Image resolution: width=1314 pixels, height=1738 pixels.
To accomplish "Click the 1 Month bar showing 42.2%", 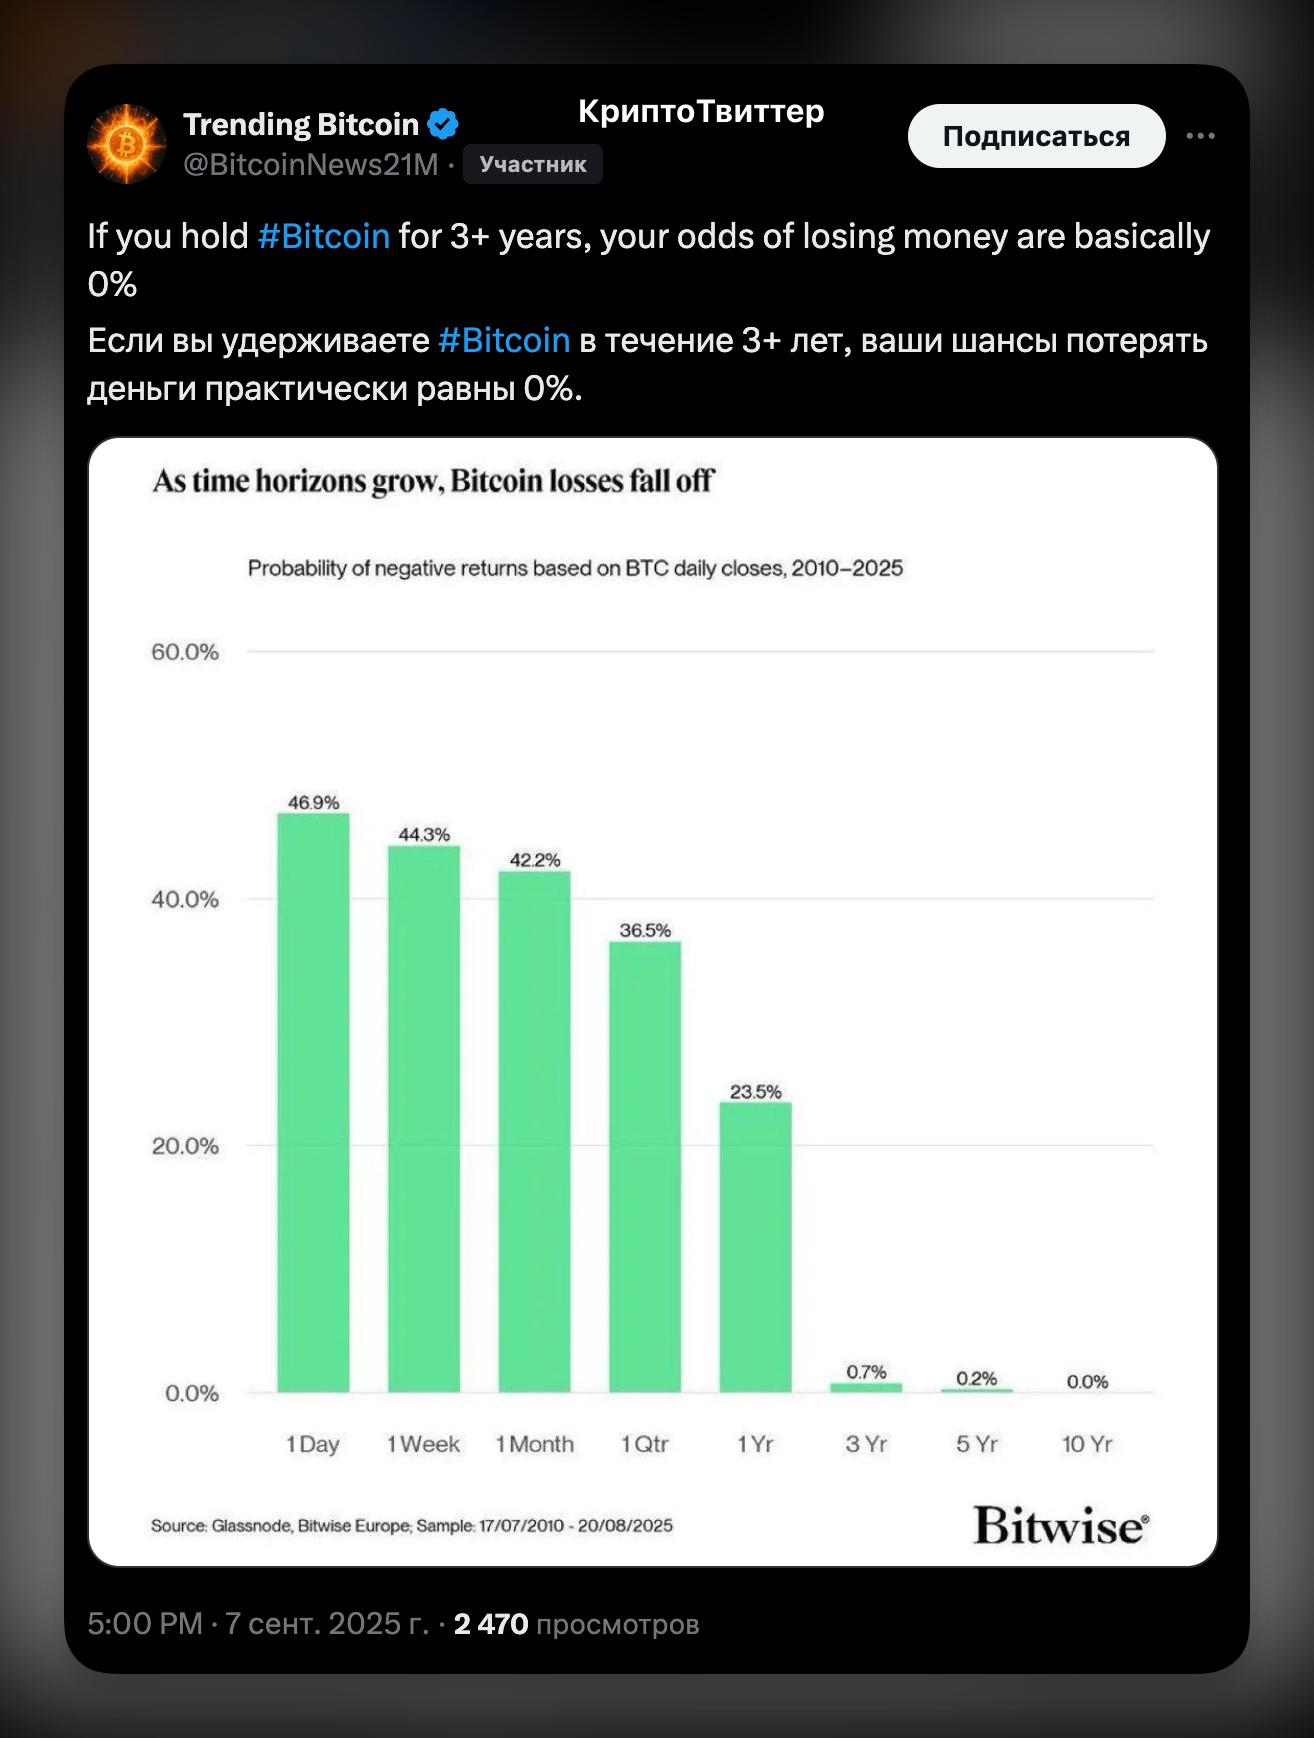I will 534,1131.
